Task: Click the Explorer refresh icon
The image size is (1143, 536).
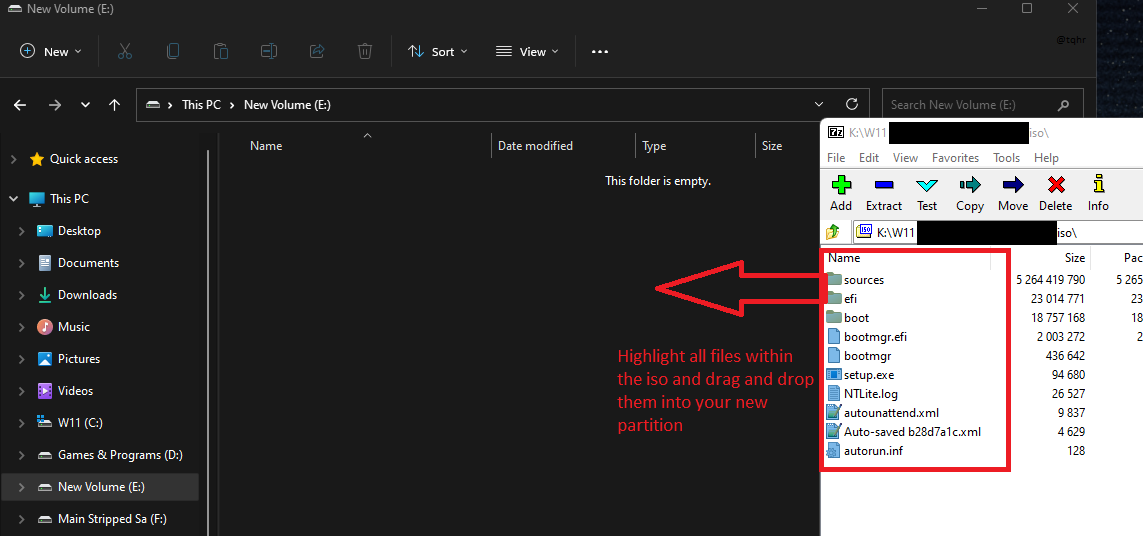Action: (x=851, y=104)
